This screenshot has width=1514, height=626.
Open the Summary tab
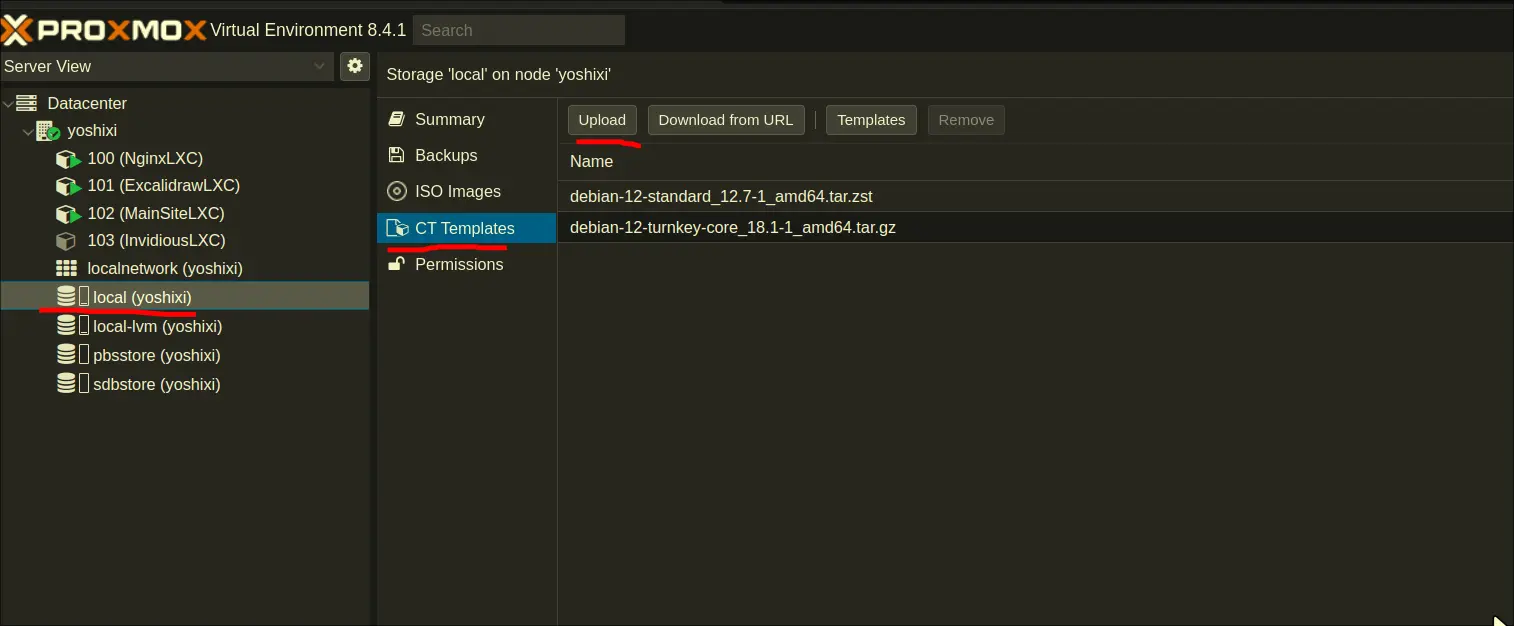tap(449, 119)
